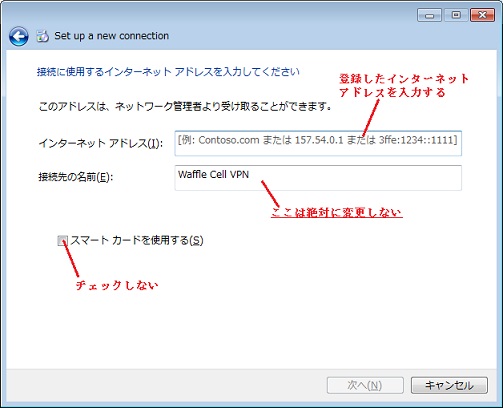Click the ネットワーク管理者 description sentence
The height and width of the screenshot is (408, 503).
pyautogui.click(x=185, y=107)
